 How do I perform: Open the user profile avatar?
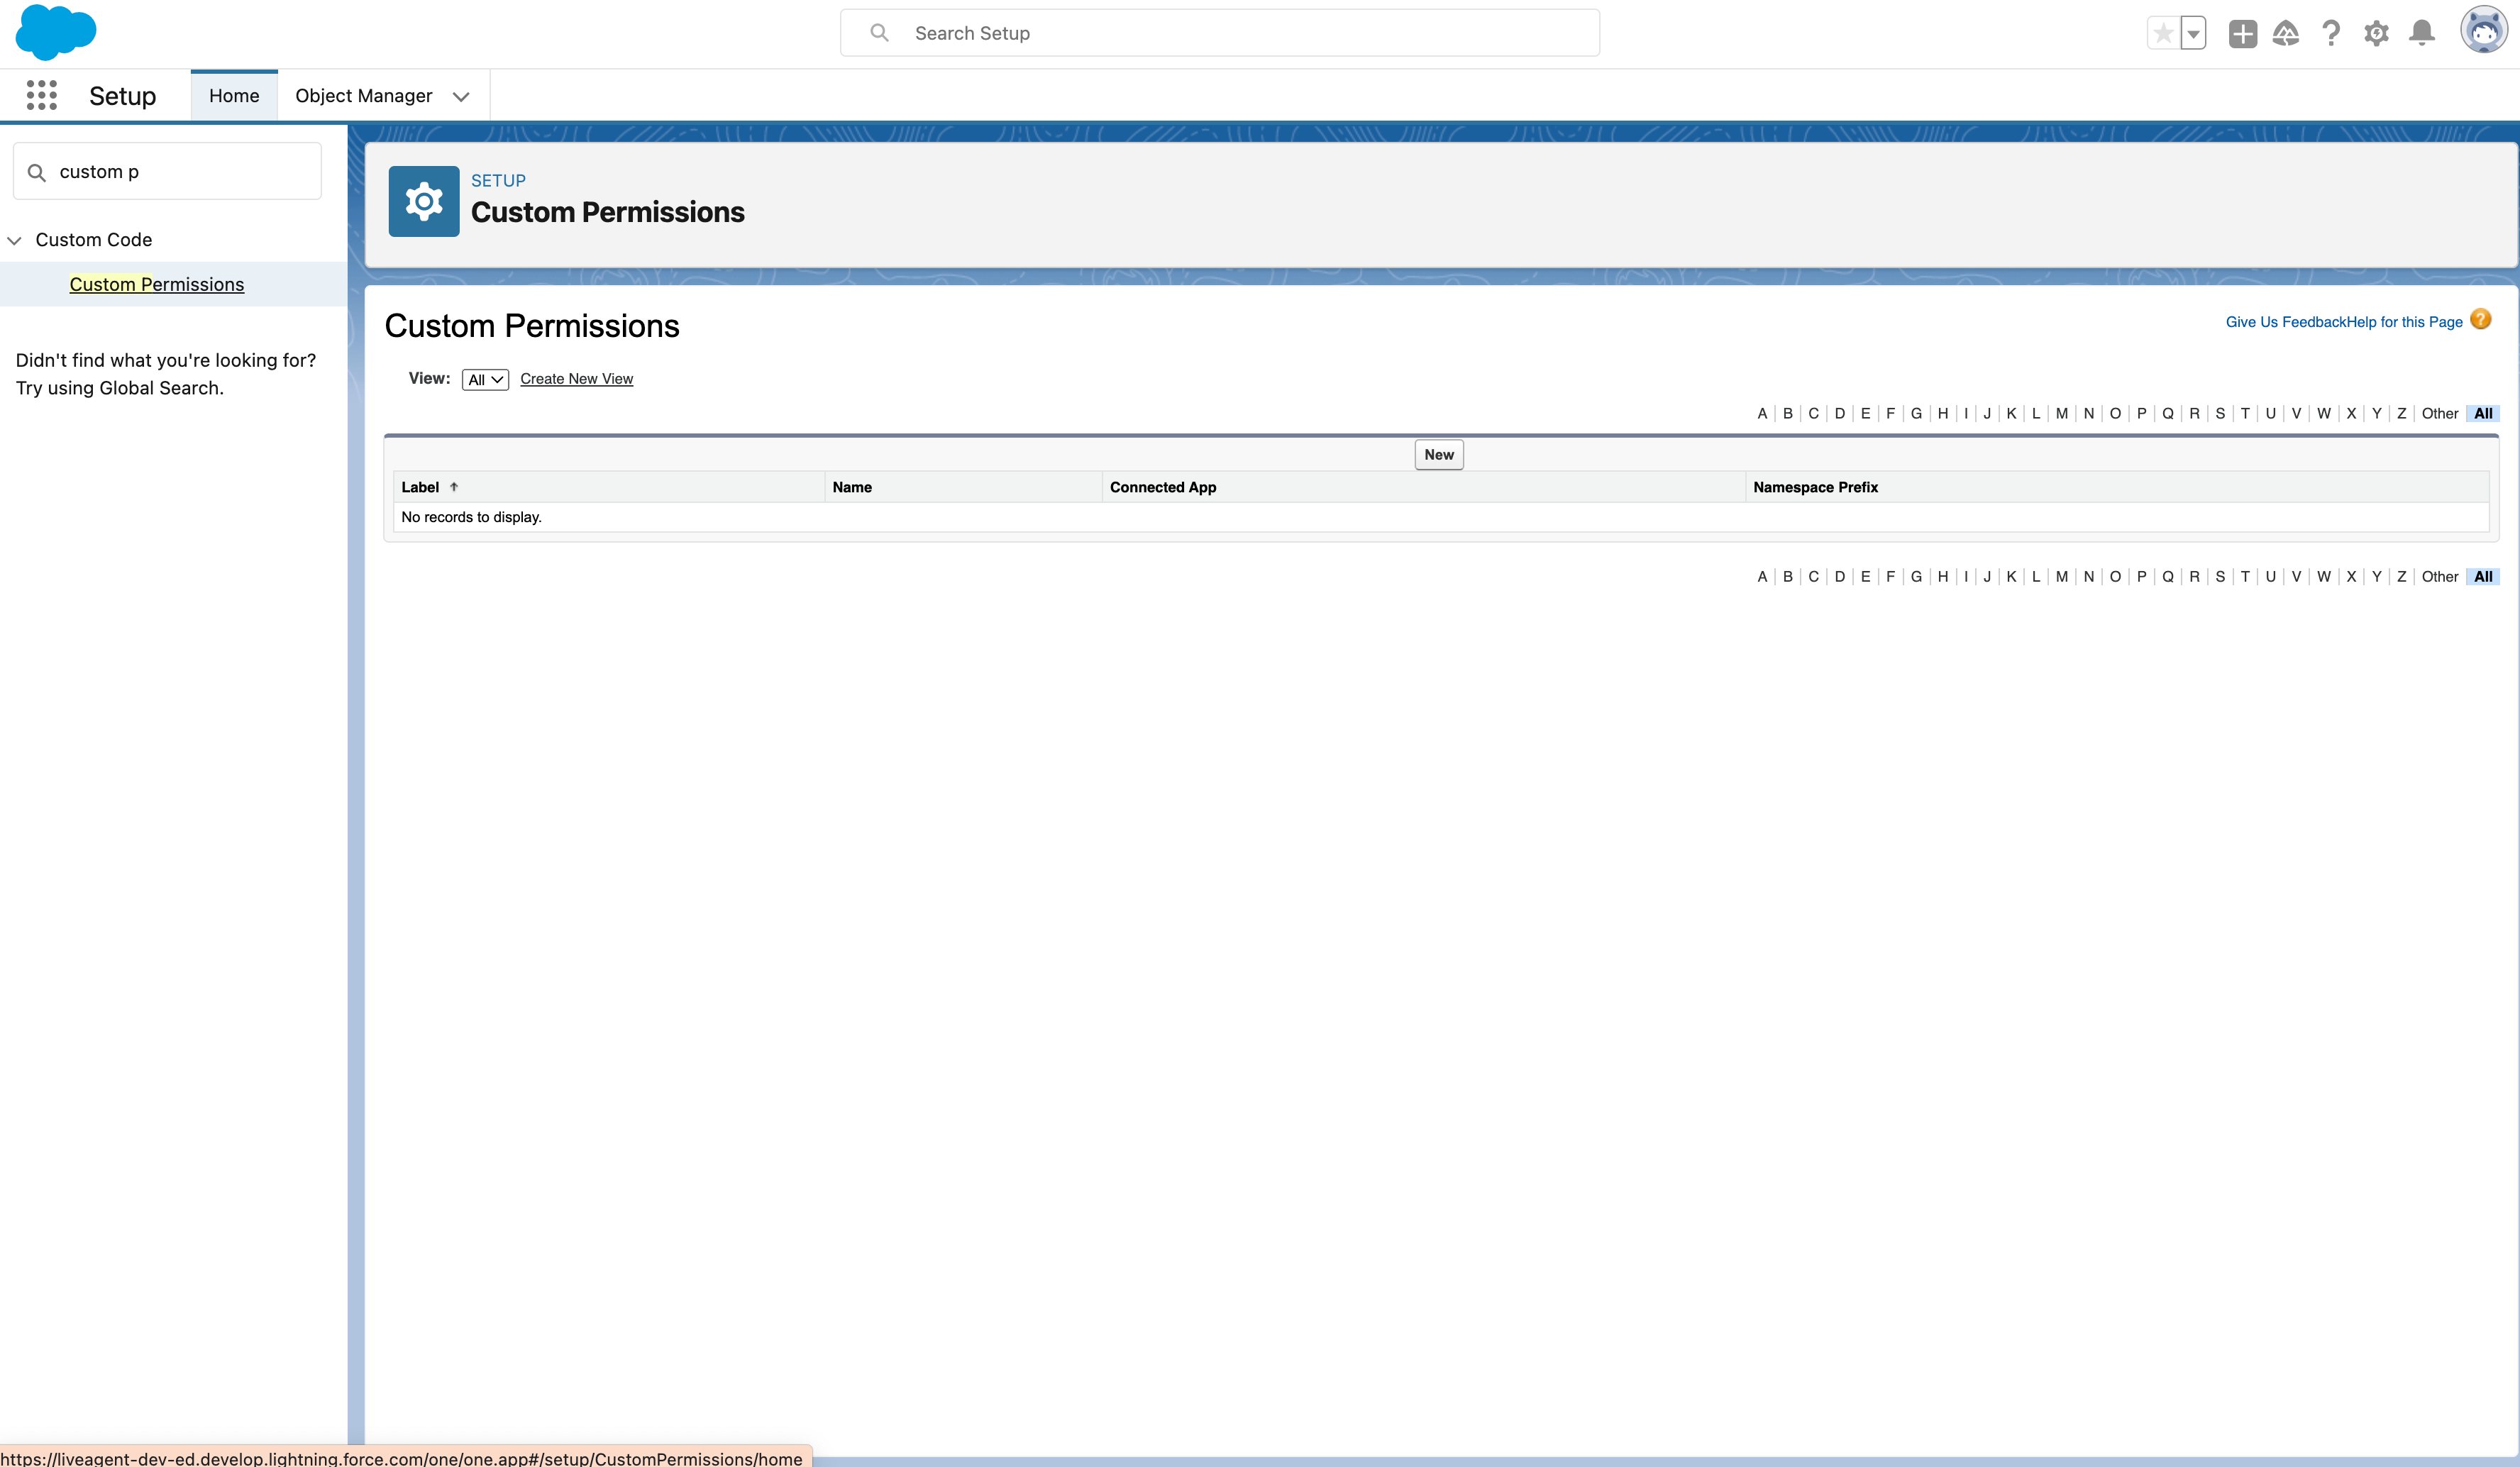2483,30
